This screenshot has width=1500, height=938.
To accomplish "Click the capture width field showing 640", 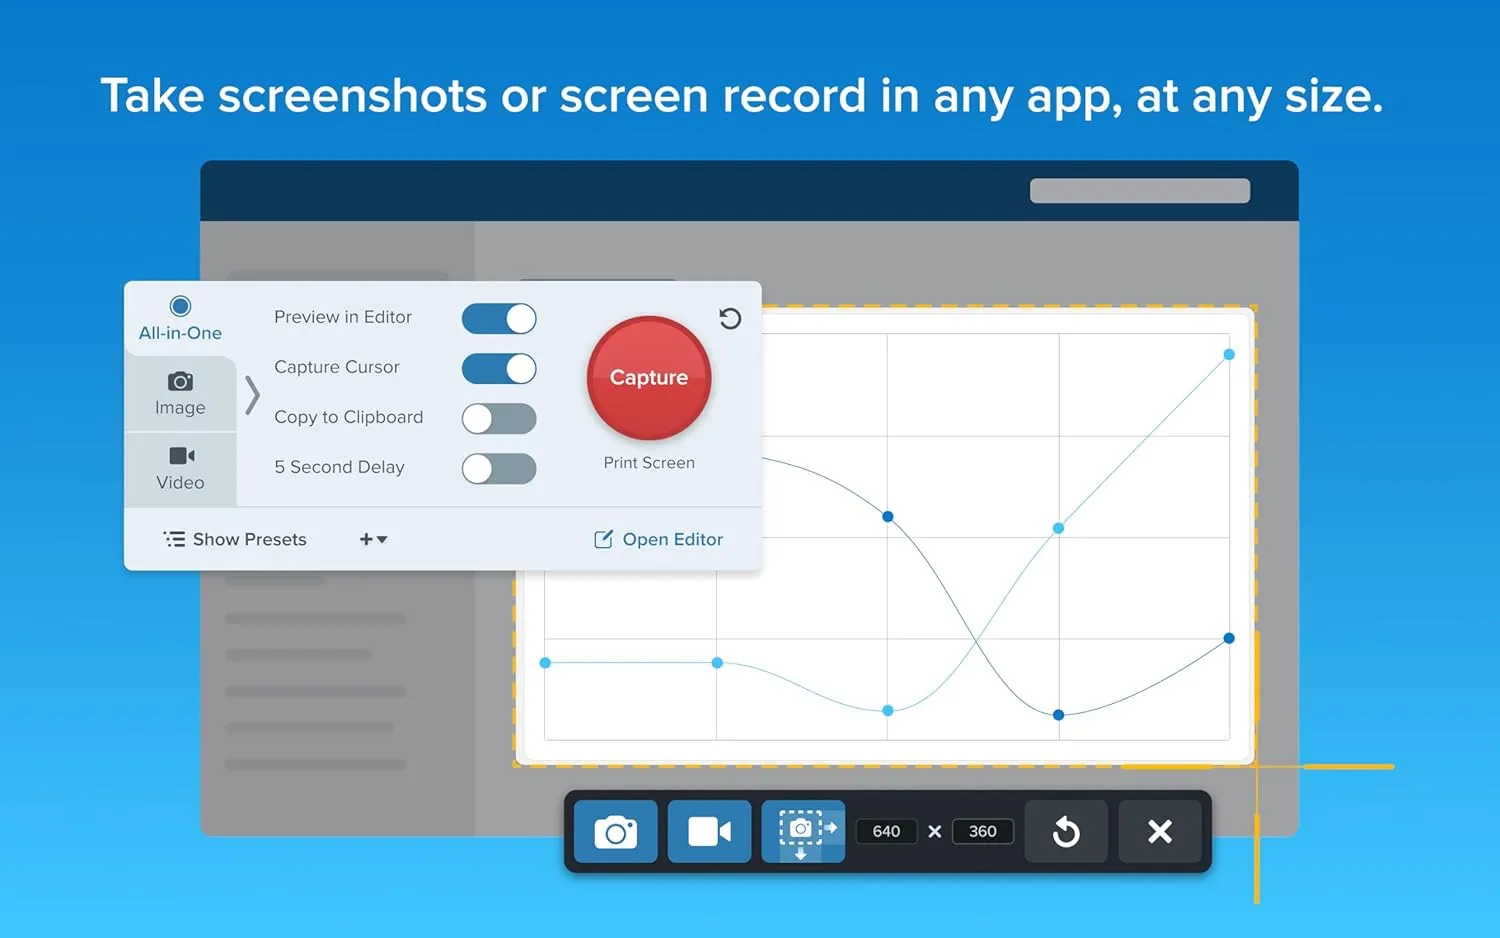I will [x=886, y=831].
